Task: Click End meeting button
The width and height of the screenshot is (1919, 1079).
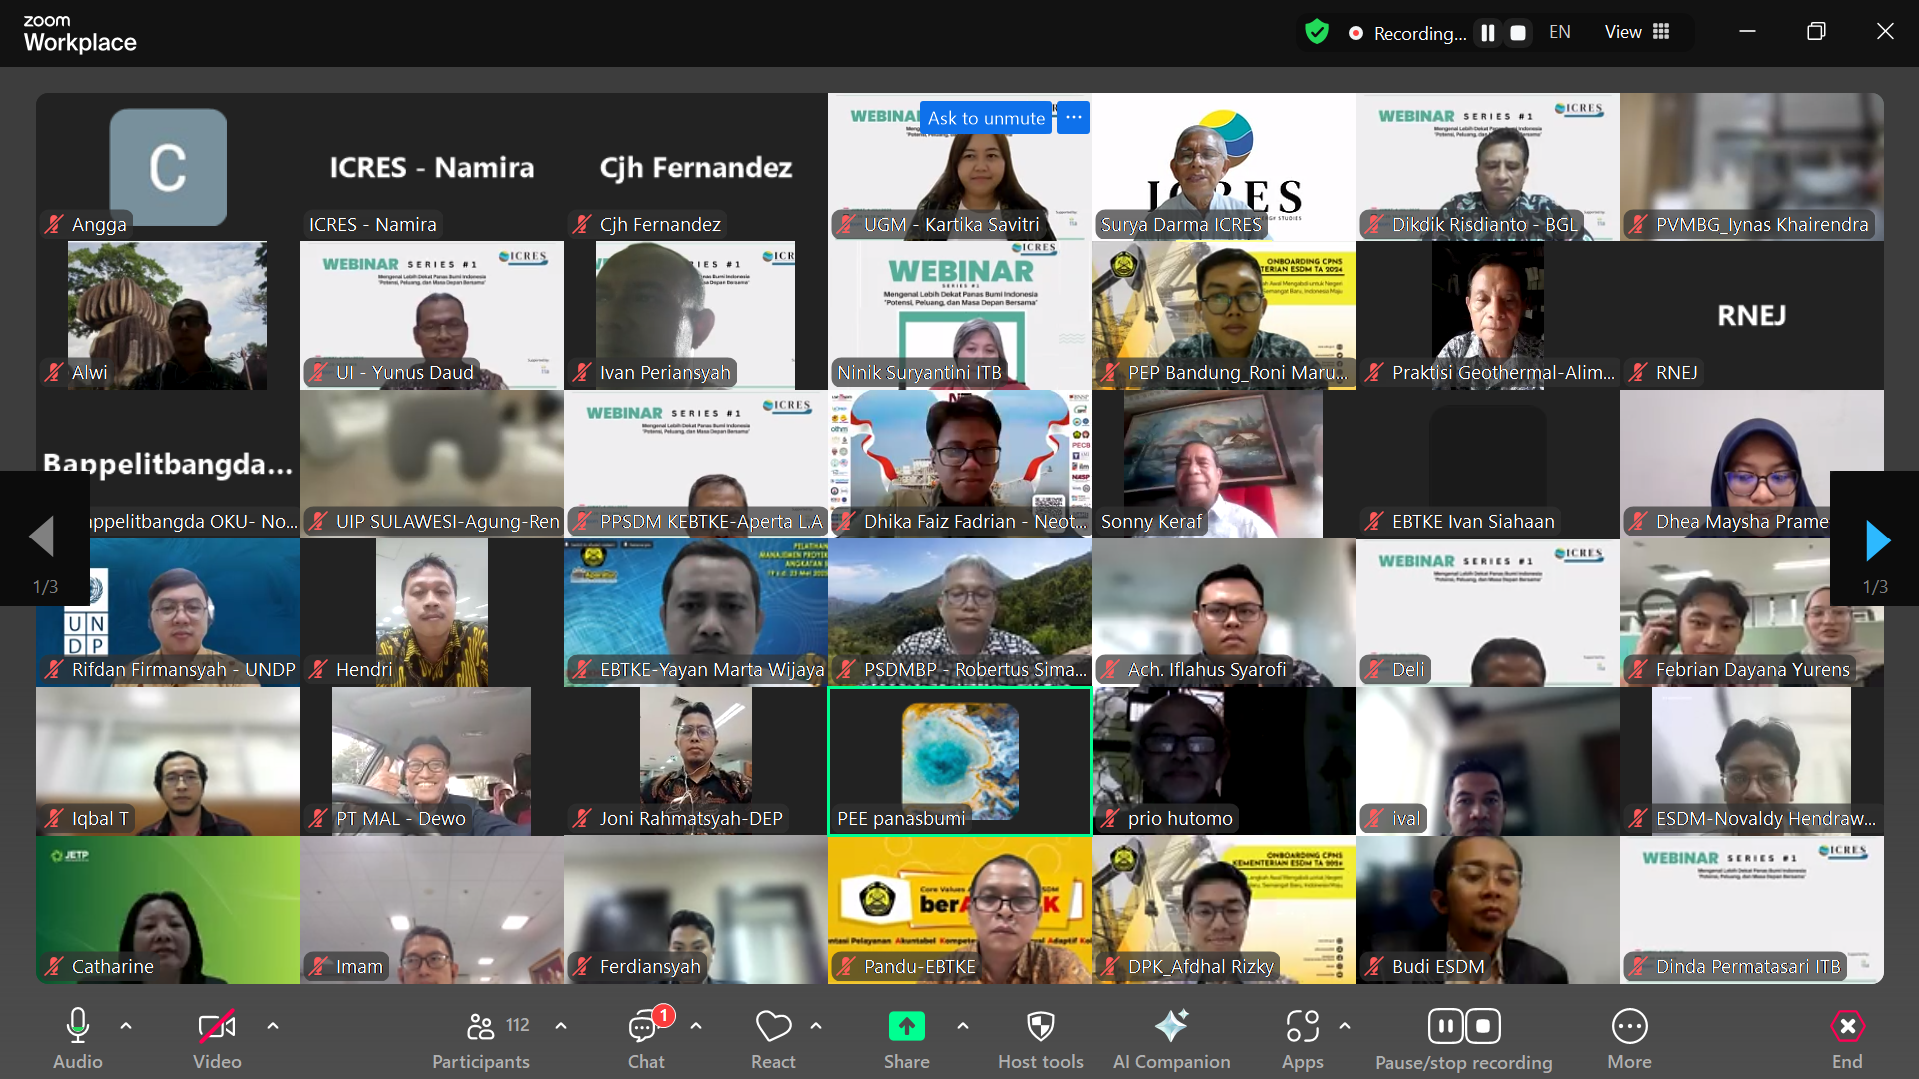Action: pyautogui.click(x=1846, y=1039)
